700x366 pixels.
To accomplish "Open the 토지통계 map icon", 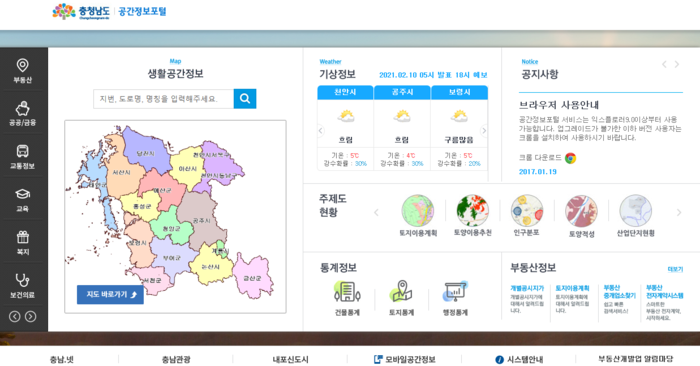I will click(401, 291).
